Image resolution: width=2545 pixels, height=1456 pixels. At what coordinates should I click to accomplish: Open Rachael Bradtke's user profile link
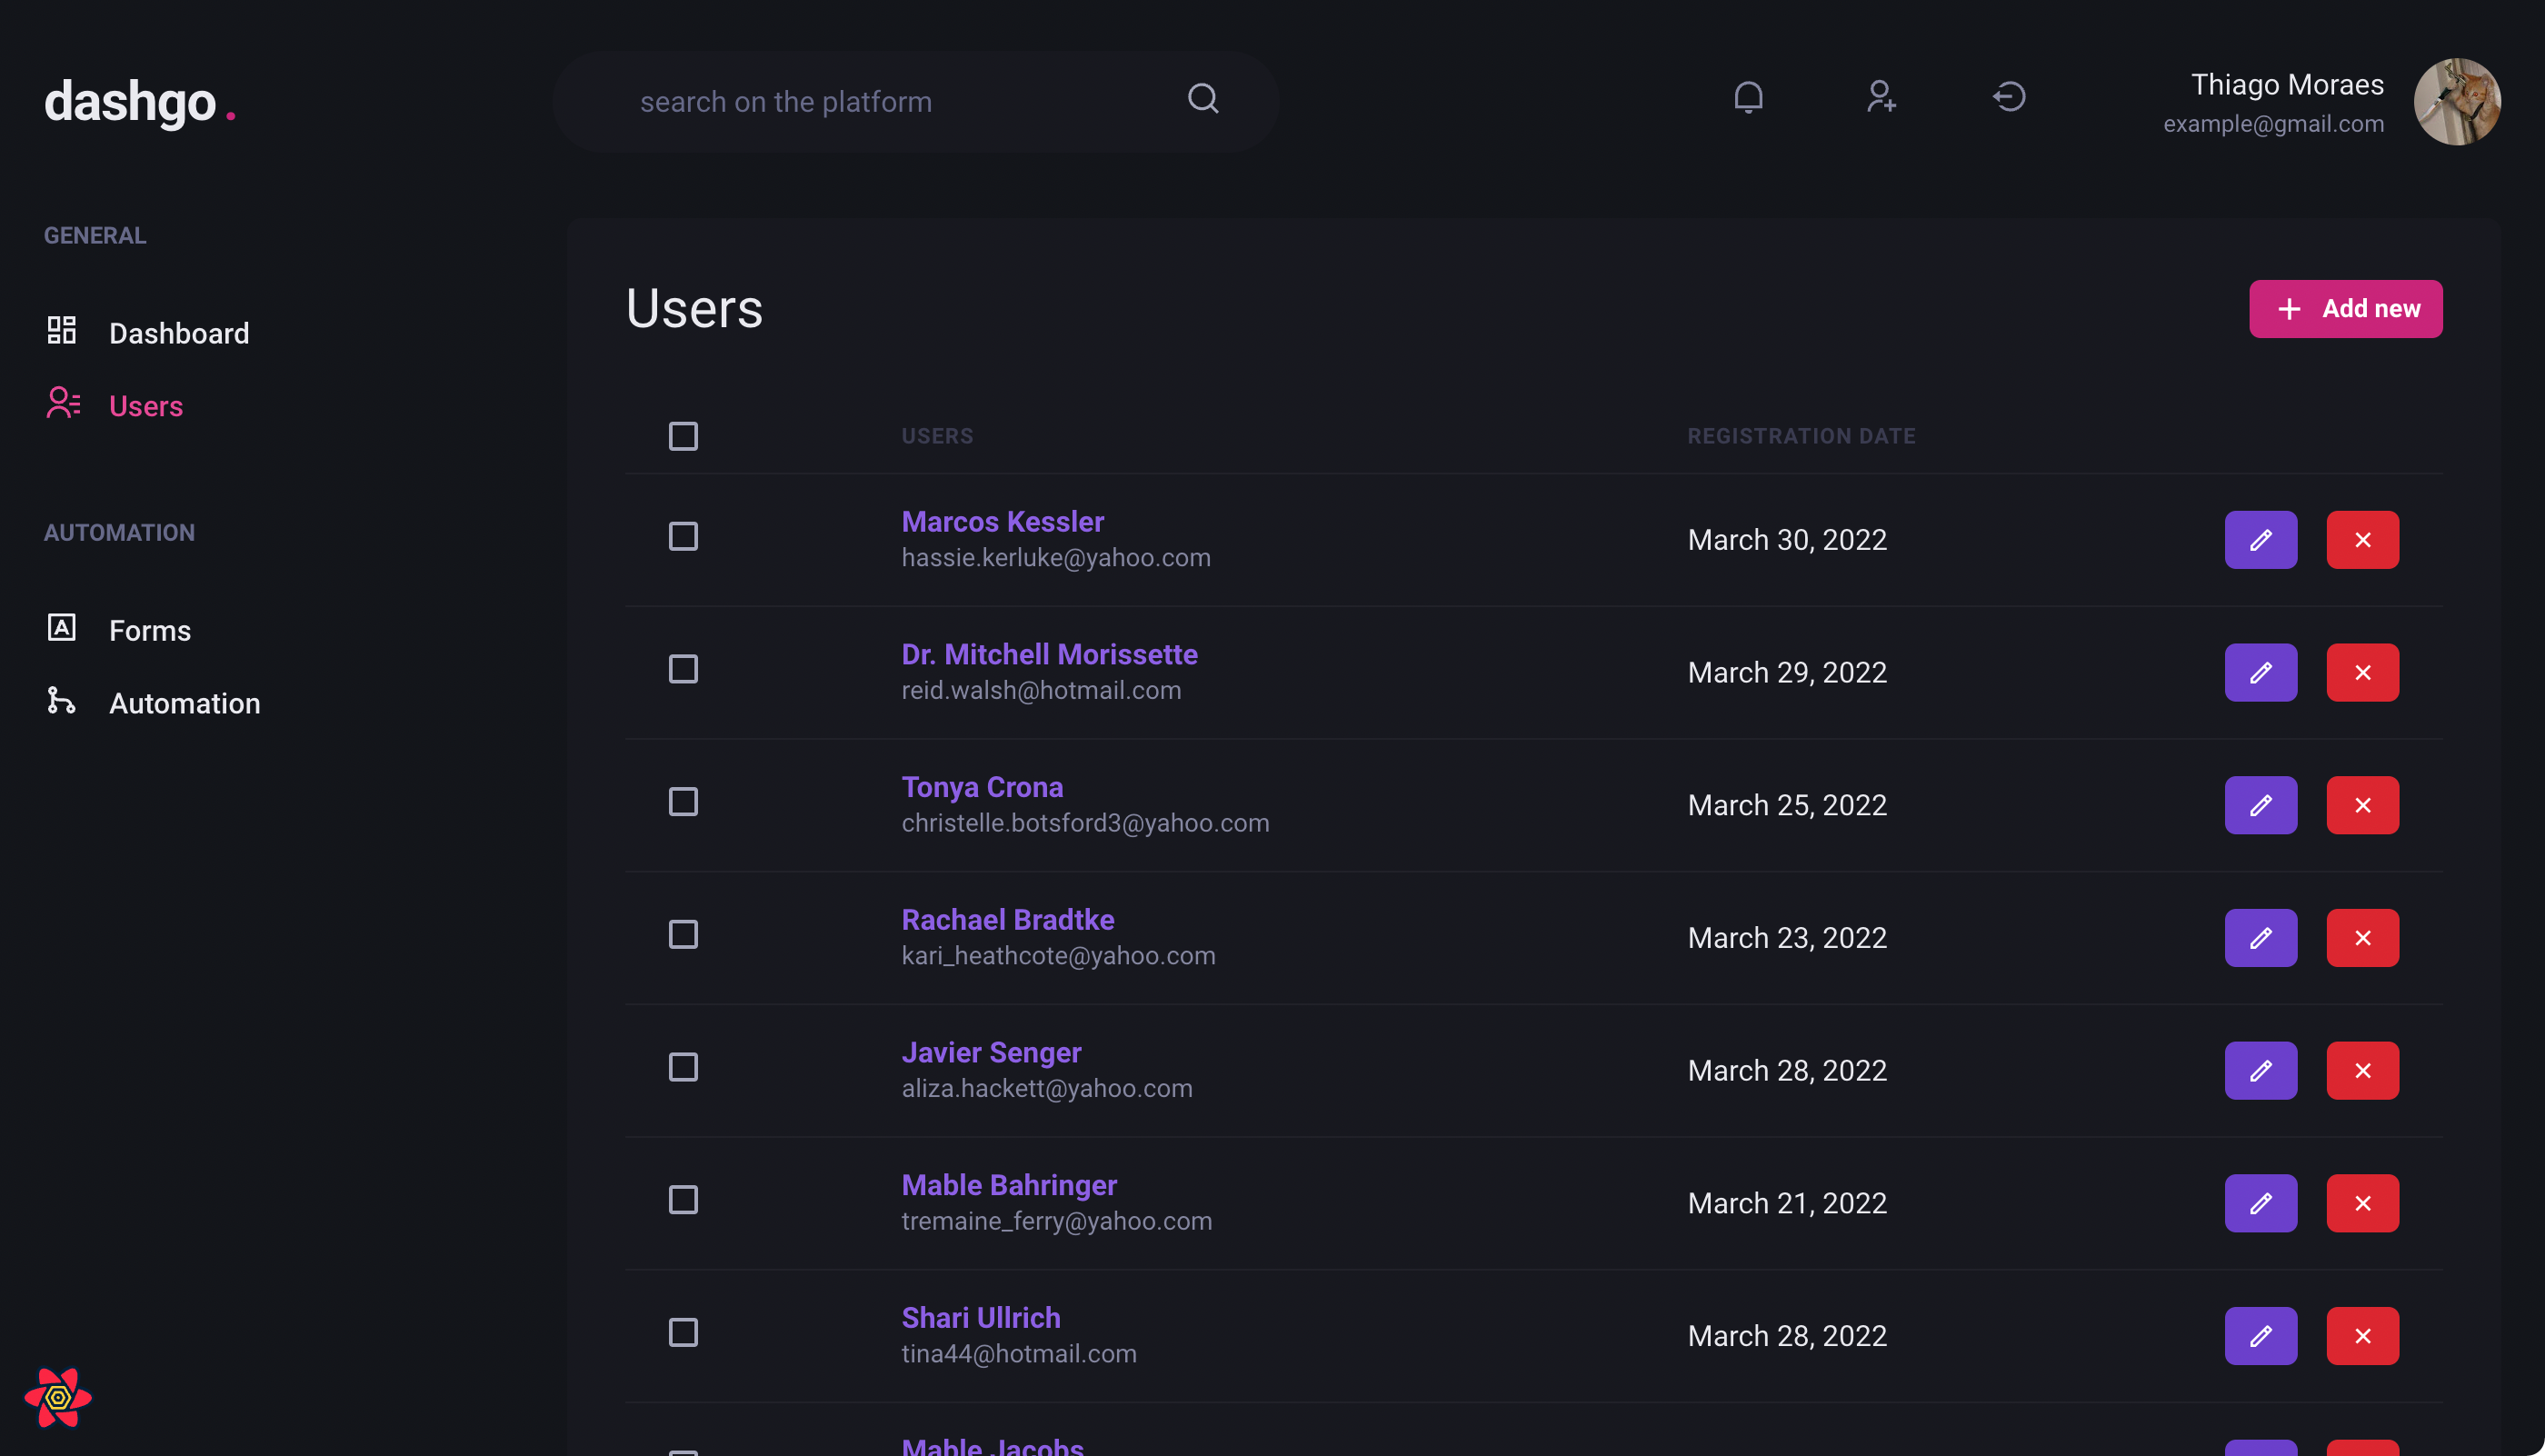pyautogui.click(x=1007, y=919)
